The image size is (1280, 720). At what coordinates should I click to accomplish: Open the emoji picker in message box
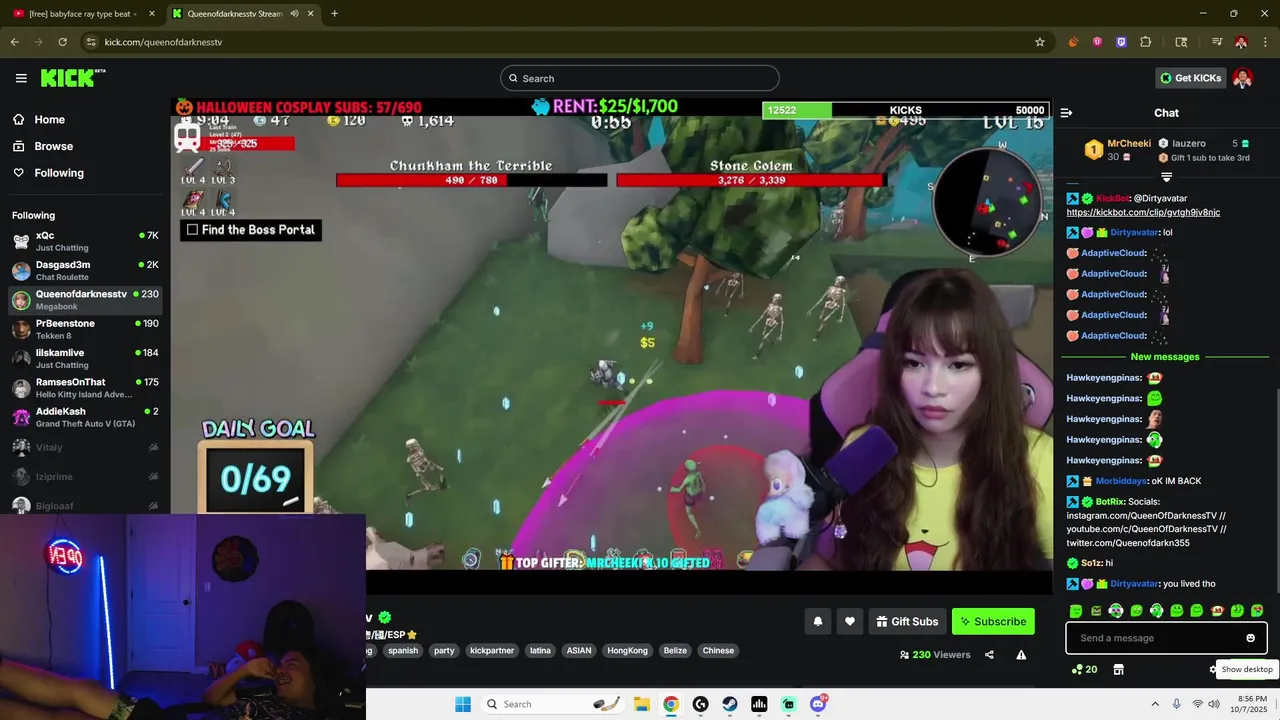point(1250,638)
